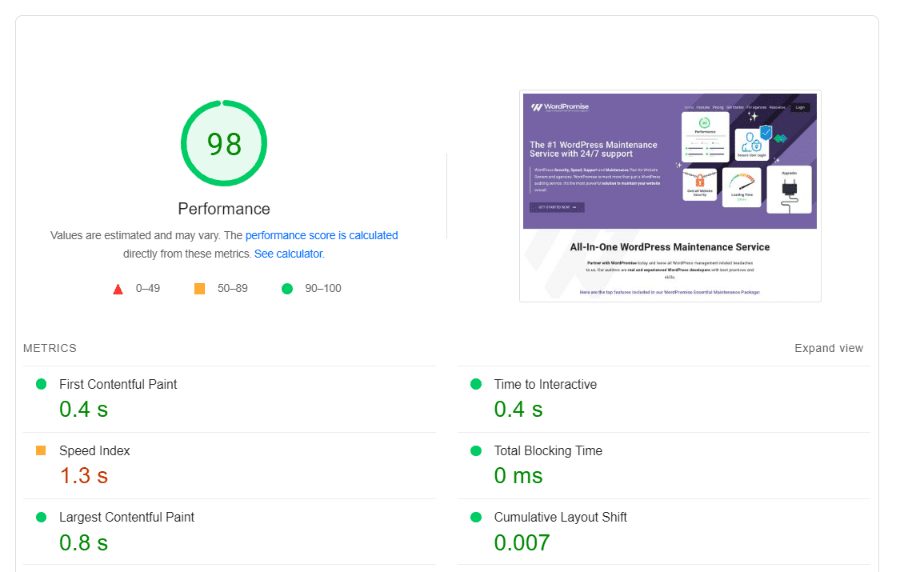
Task: Click the WordPromise page screenshot thumbnail
Action: 670,196
